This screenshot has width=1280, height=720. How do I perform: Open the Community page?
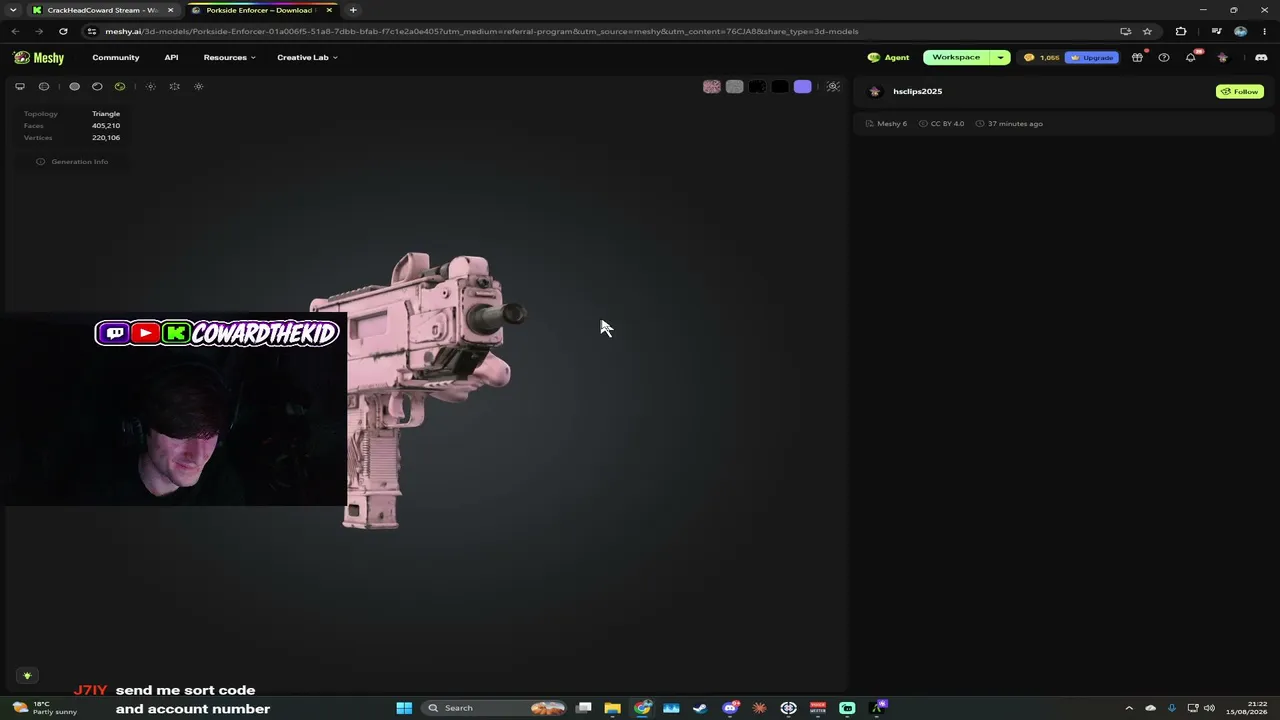click(116, 58)
